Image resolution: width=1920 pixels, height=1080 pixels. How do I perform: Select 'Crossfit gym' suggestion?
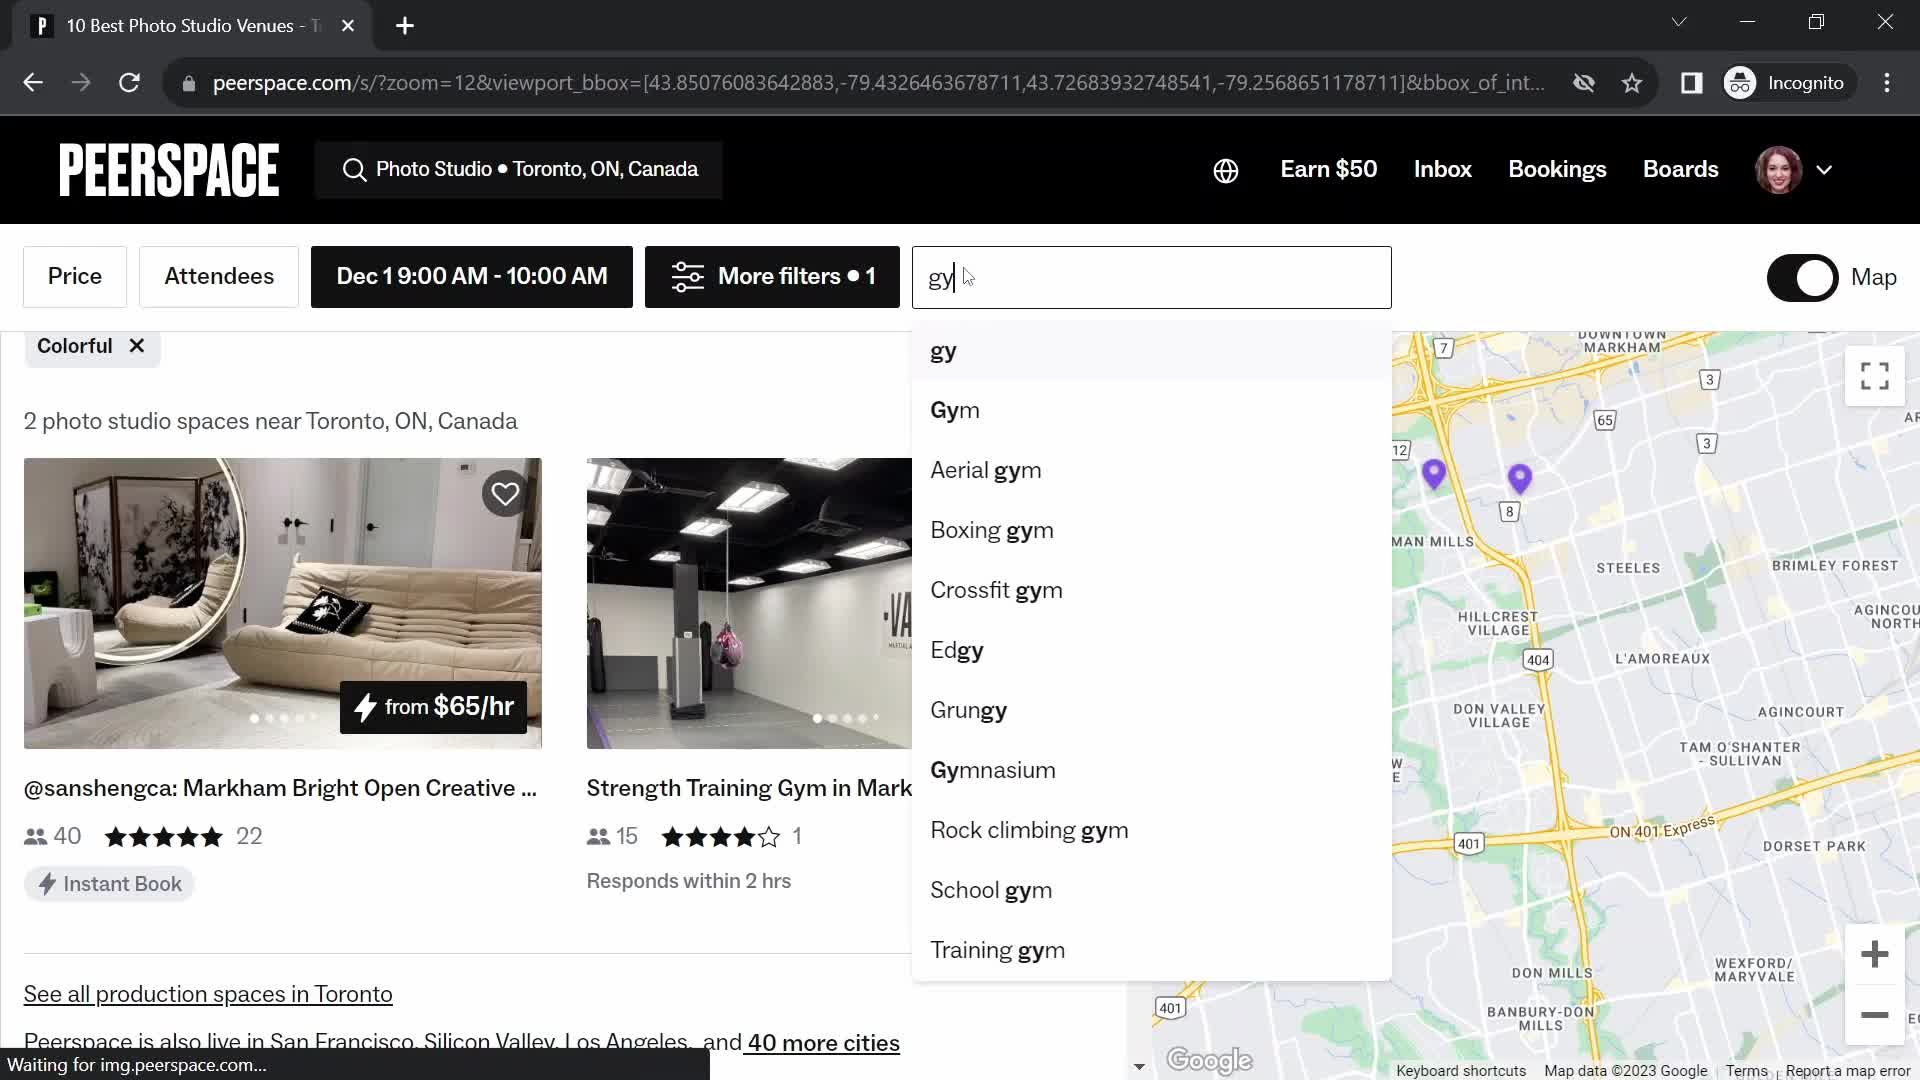1151,591
